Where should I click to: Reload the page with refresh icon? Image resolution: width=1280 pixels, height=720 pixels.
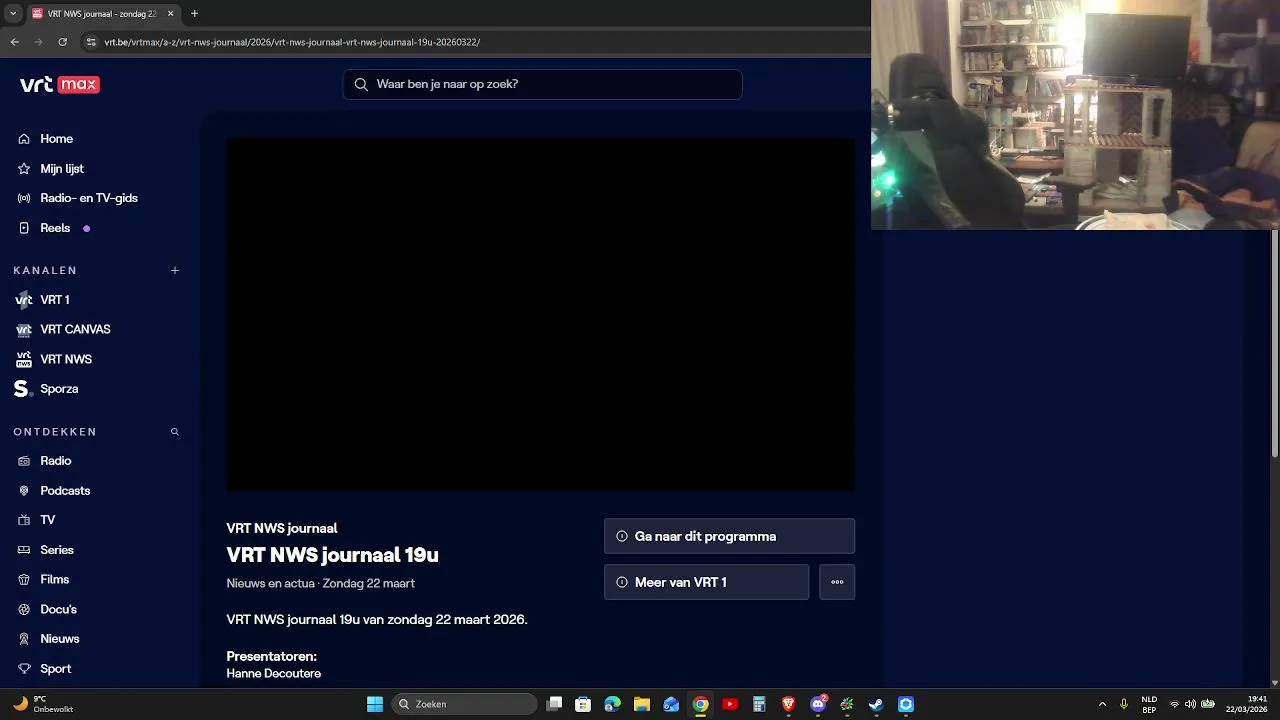(x=62, y=42)
